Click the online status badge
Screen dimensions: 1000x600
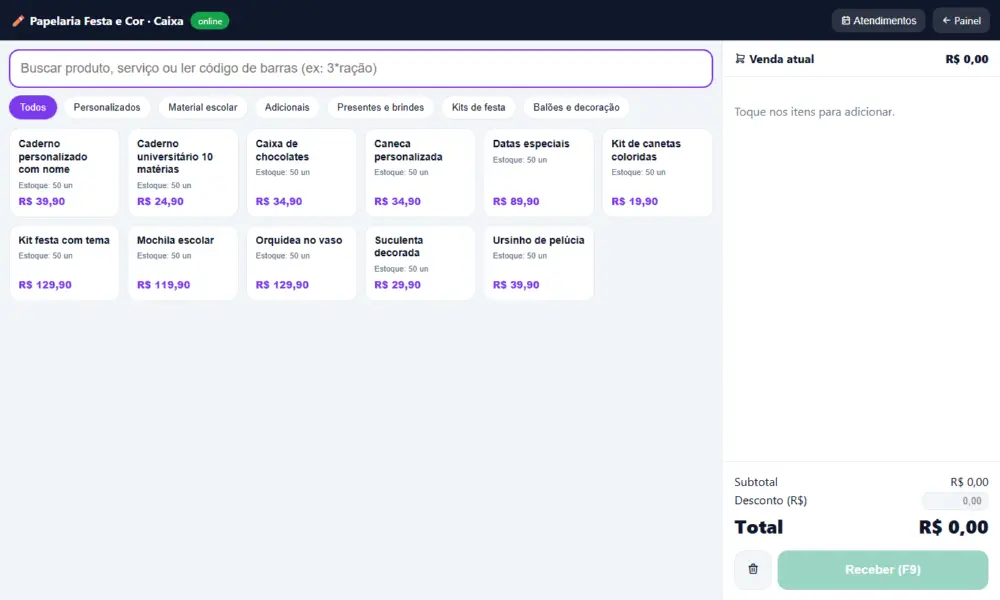(210, 21)
